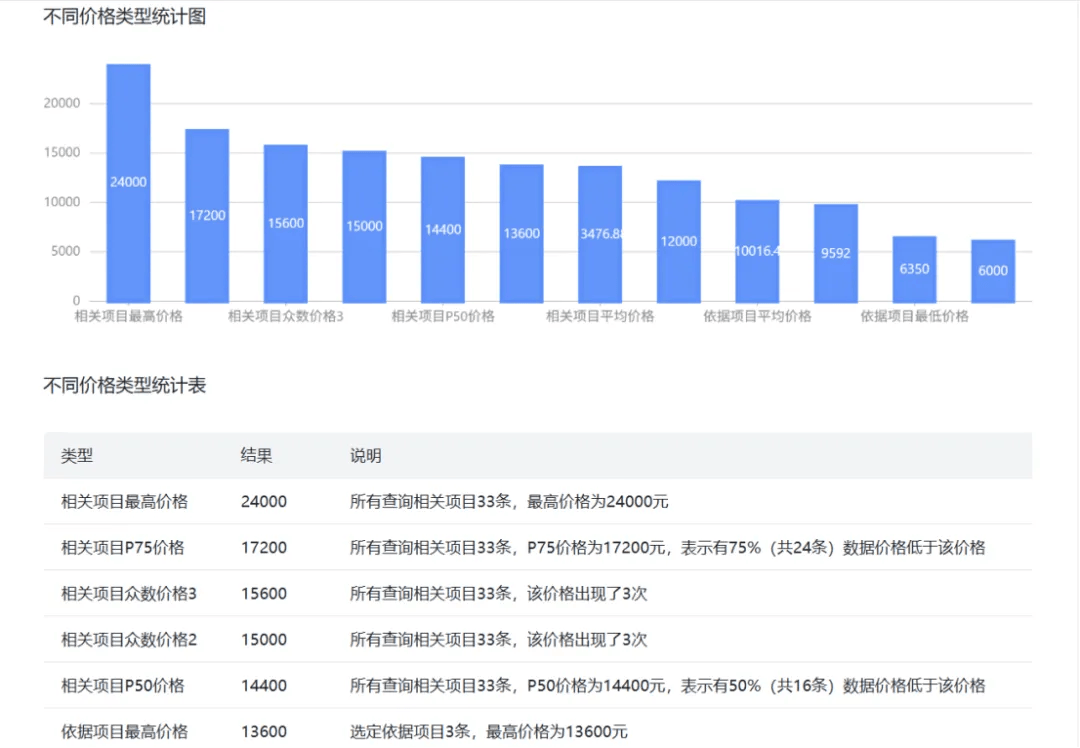Click the bar labeled 6350
The image size is (1080, 748).
click(x=914, y=269)
